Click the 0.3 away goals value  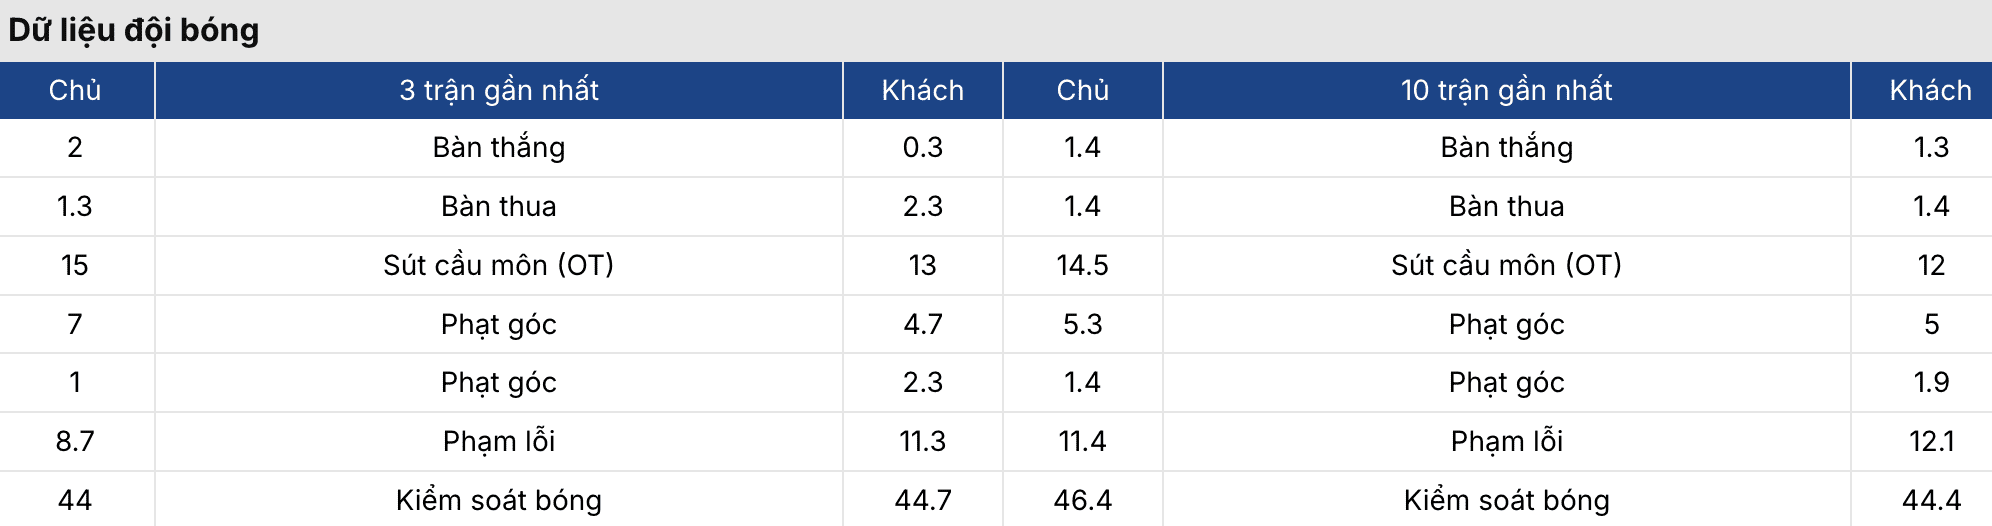tap(922, 148)
